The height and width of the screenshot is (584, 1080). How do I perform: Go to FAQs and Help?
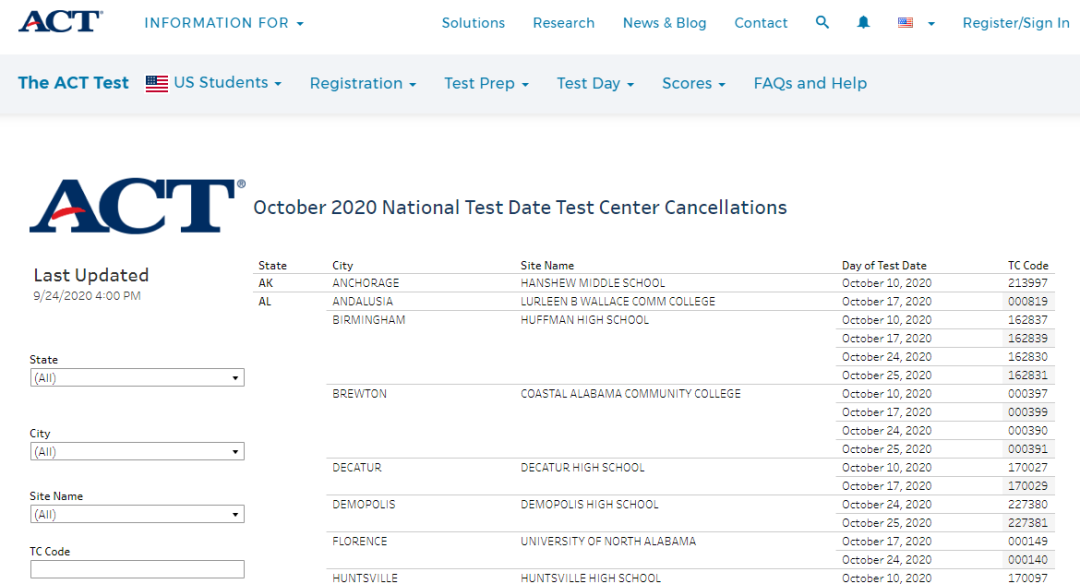810,84
